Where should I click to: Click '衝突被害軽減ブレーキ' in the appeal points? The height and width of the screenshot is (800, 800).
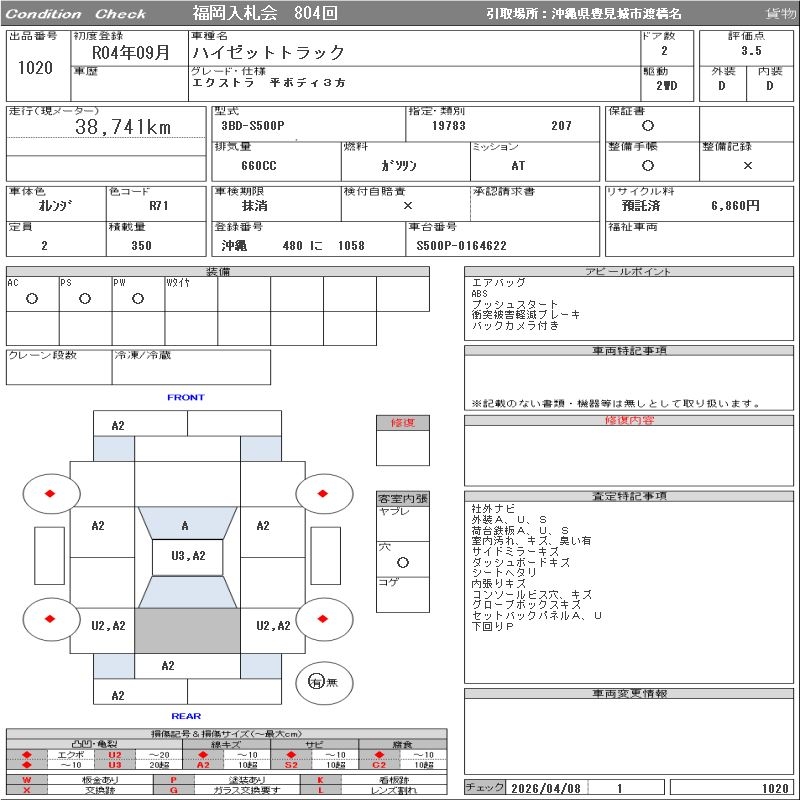[526, 315]
